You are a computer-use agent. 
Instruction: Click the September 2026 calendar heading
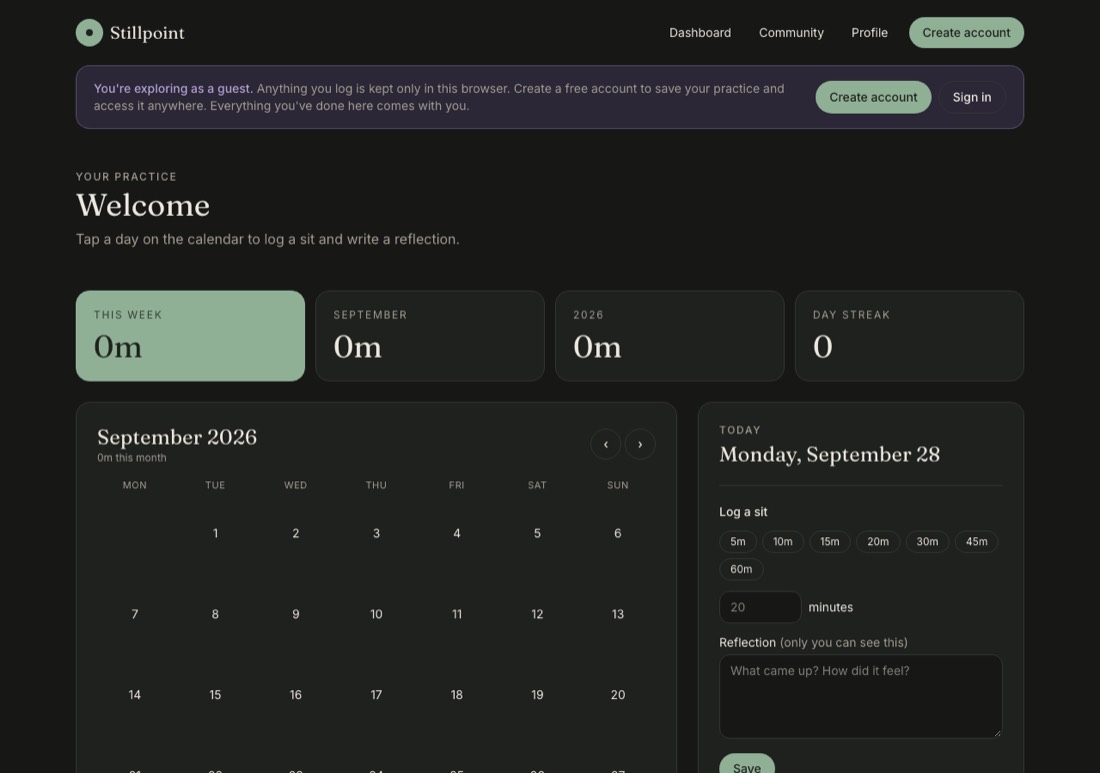pyautogui.click(x=177, y=437)
